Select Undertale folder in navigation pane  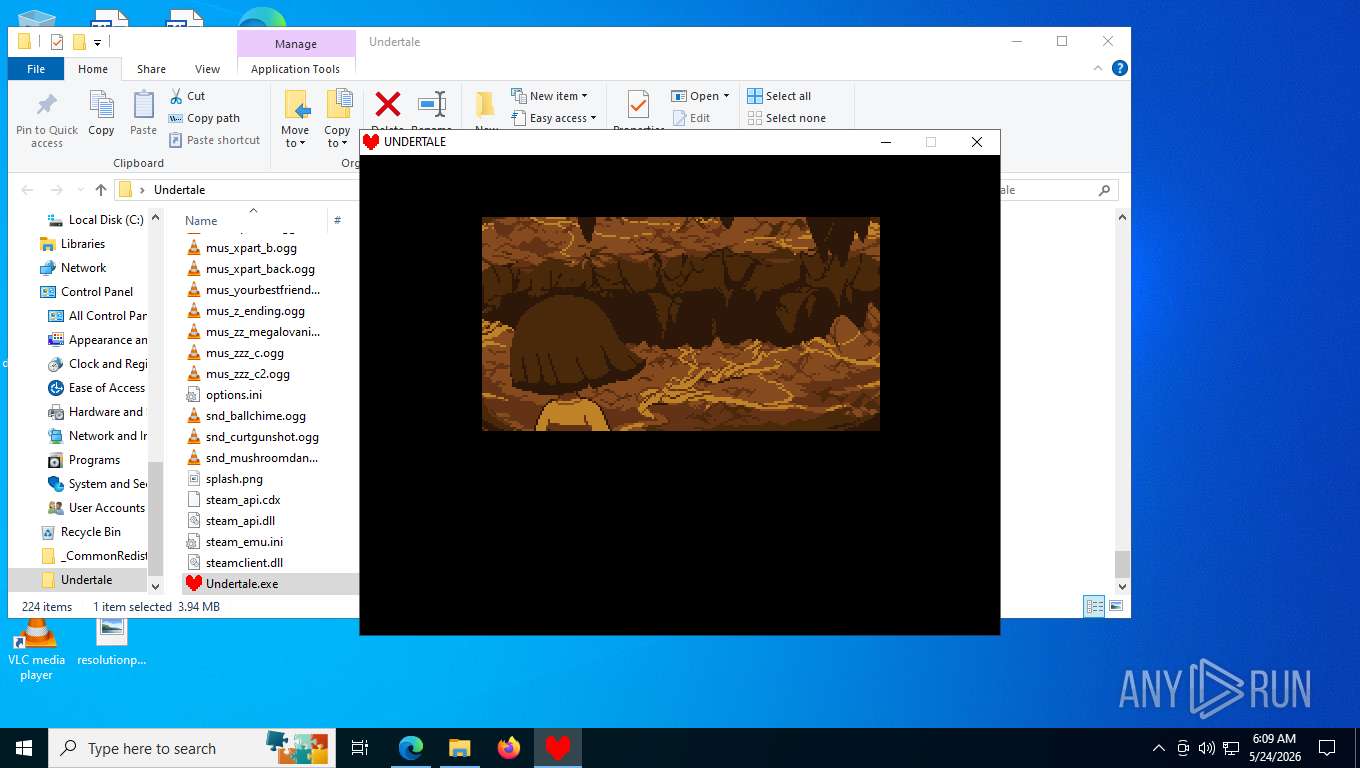coord(76,580)
